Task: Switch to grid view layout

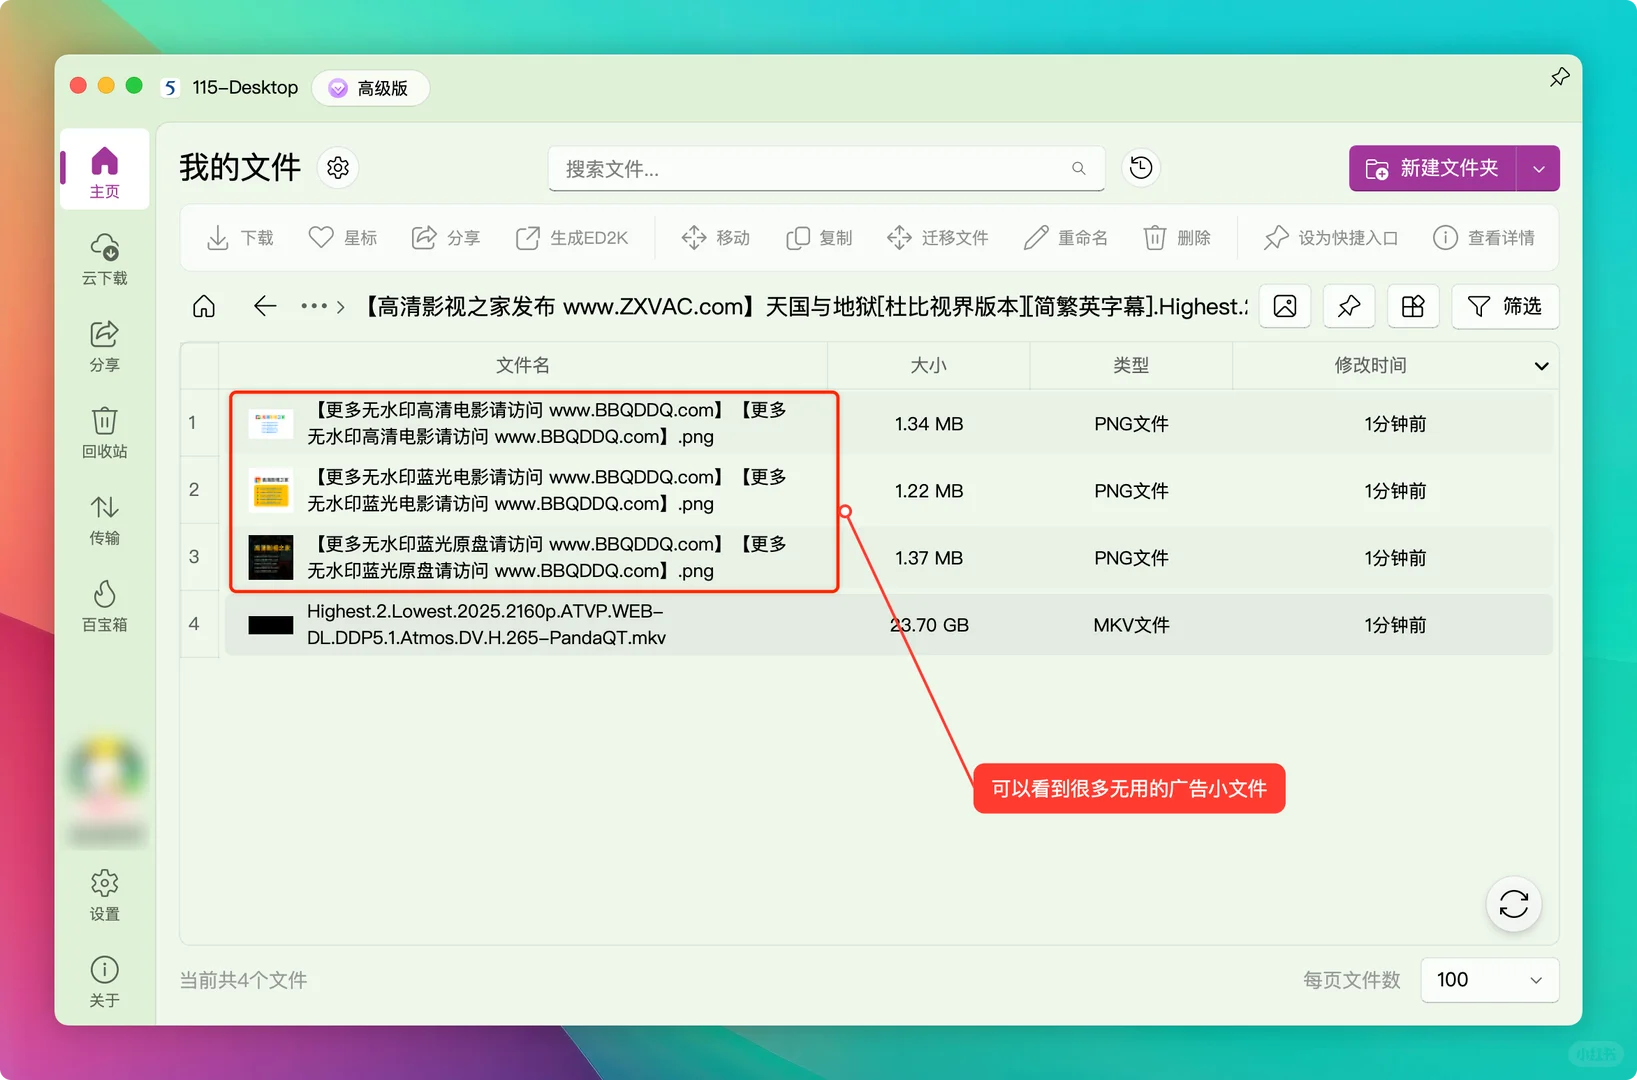Action: pyautogui.click(x=1412, y=306)
